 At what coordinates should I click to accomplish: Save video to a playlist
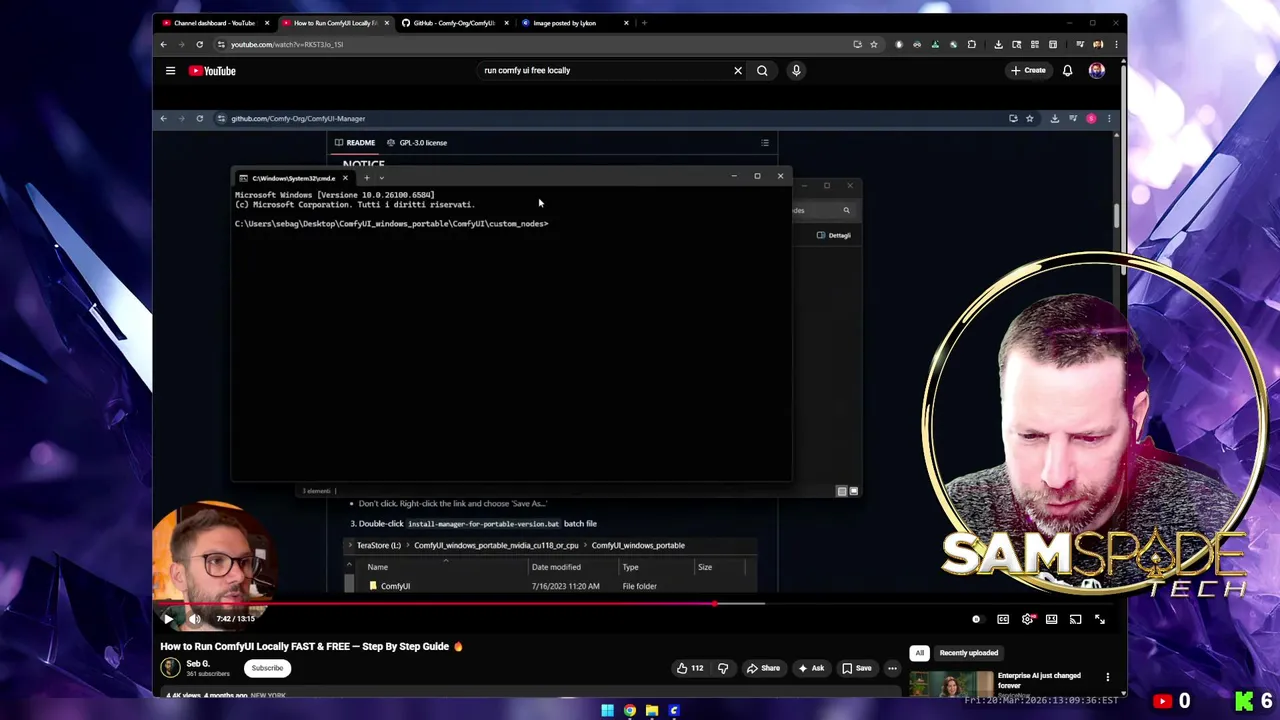click(856, 668)
